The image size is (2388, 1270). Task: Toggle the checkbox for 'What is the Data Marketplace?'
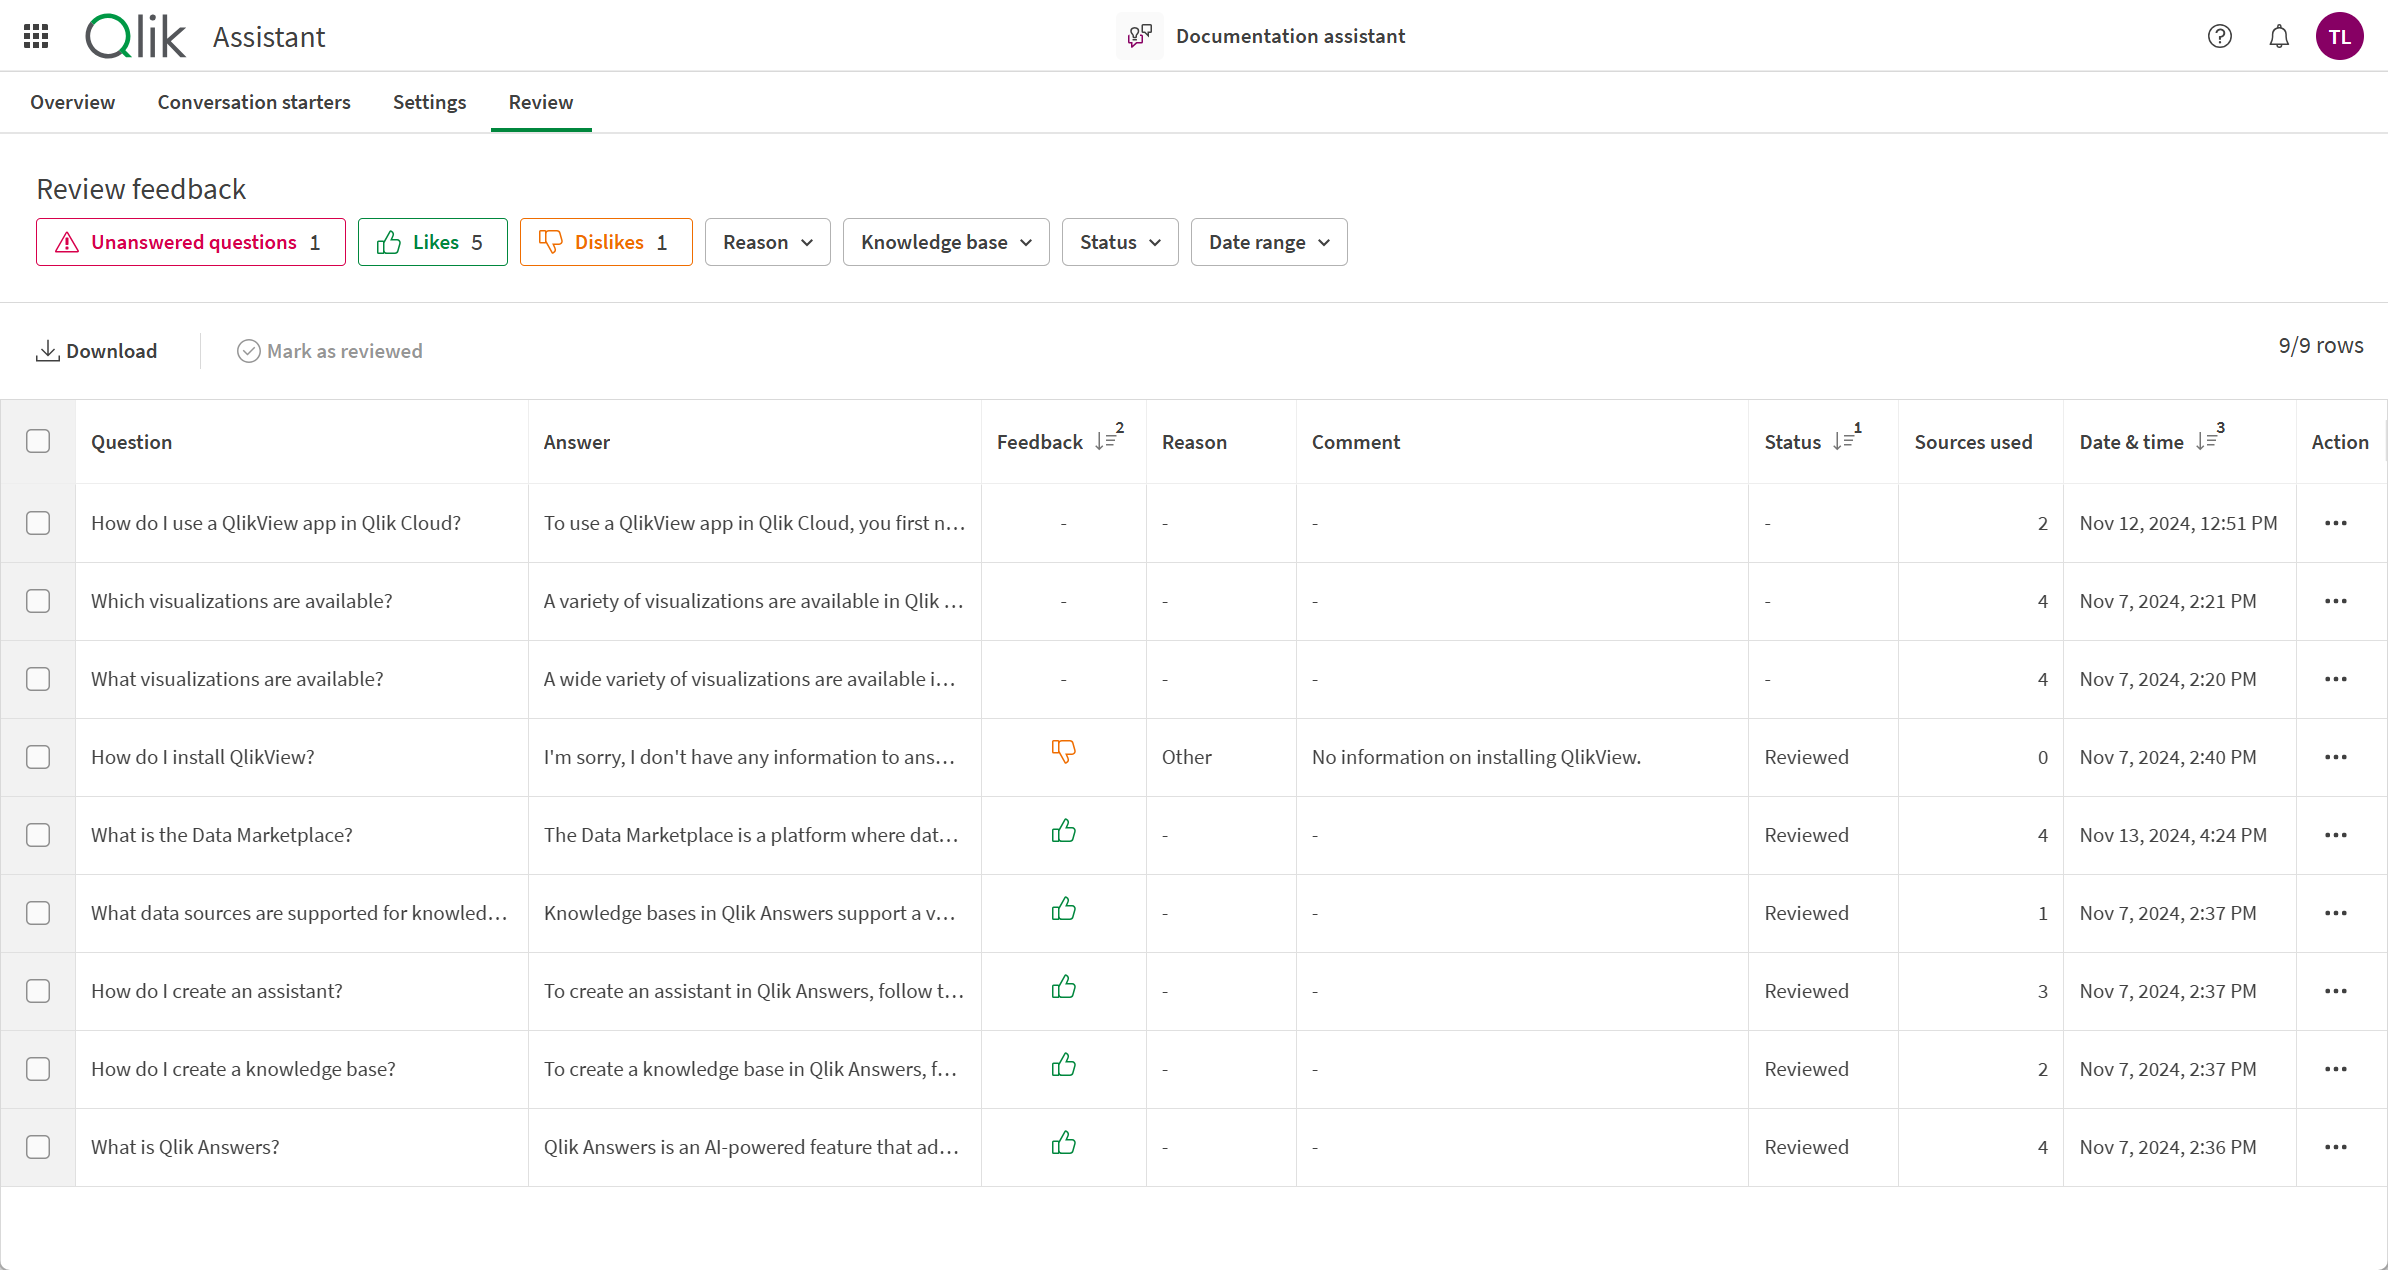pyautogui.click(x=39, y=834)
